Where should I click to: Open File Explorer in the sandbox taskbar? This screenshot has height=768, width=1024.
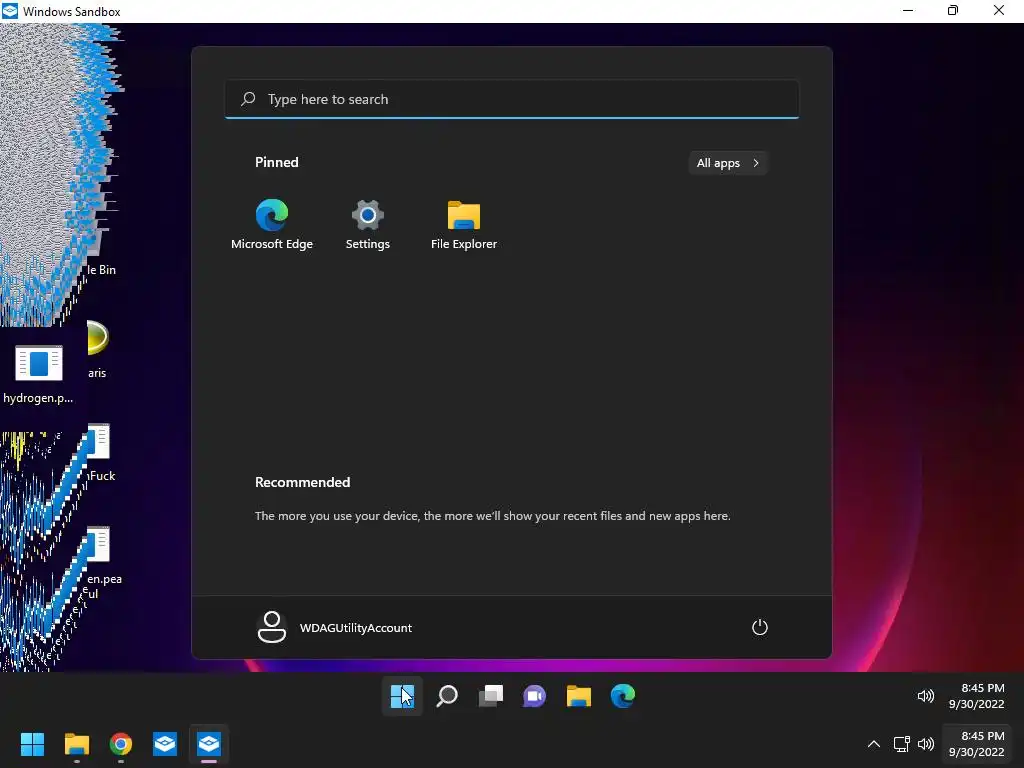click(x=579, y=696)
